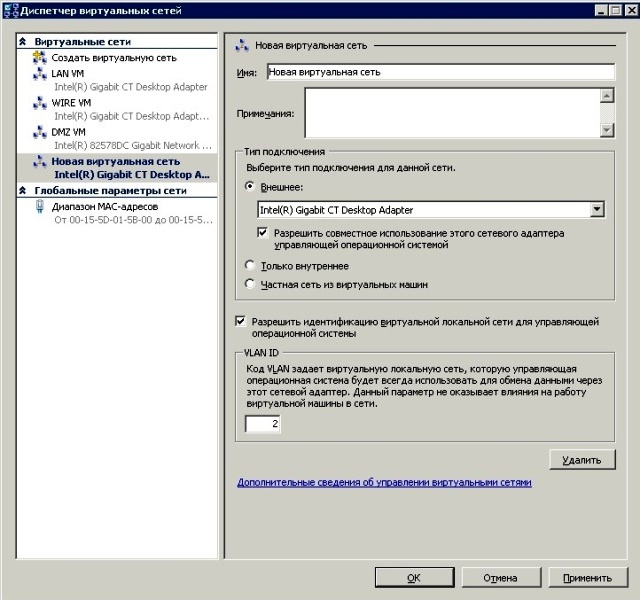Image resolution: width=640 pixels, height=600 pixels.
Task: Click the WIRE VM network icon
Action: (x=40, y=103)
